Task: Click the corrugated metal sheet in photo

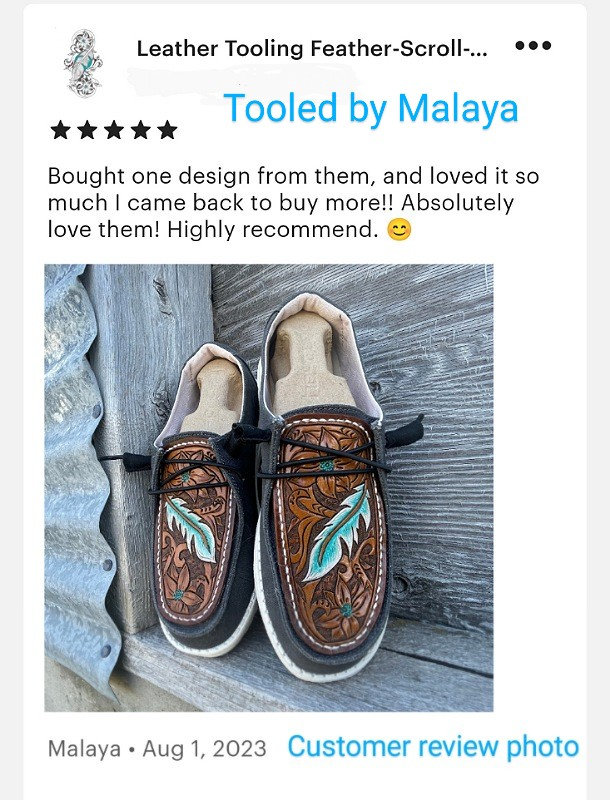Action: click(77, 485)
